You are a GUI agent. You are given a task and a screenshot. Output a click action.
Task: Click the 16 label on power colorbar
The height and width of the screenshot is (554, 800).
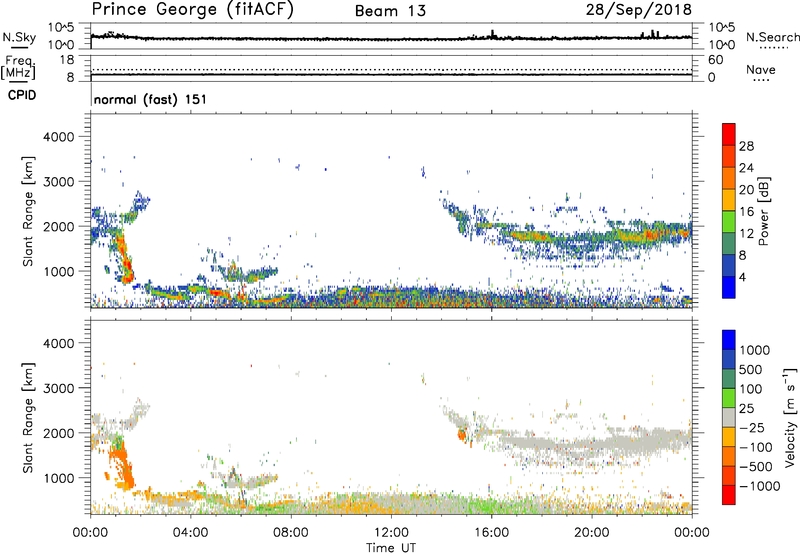tap(746, 212)
